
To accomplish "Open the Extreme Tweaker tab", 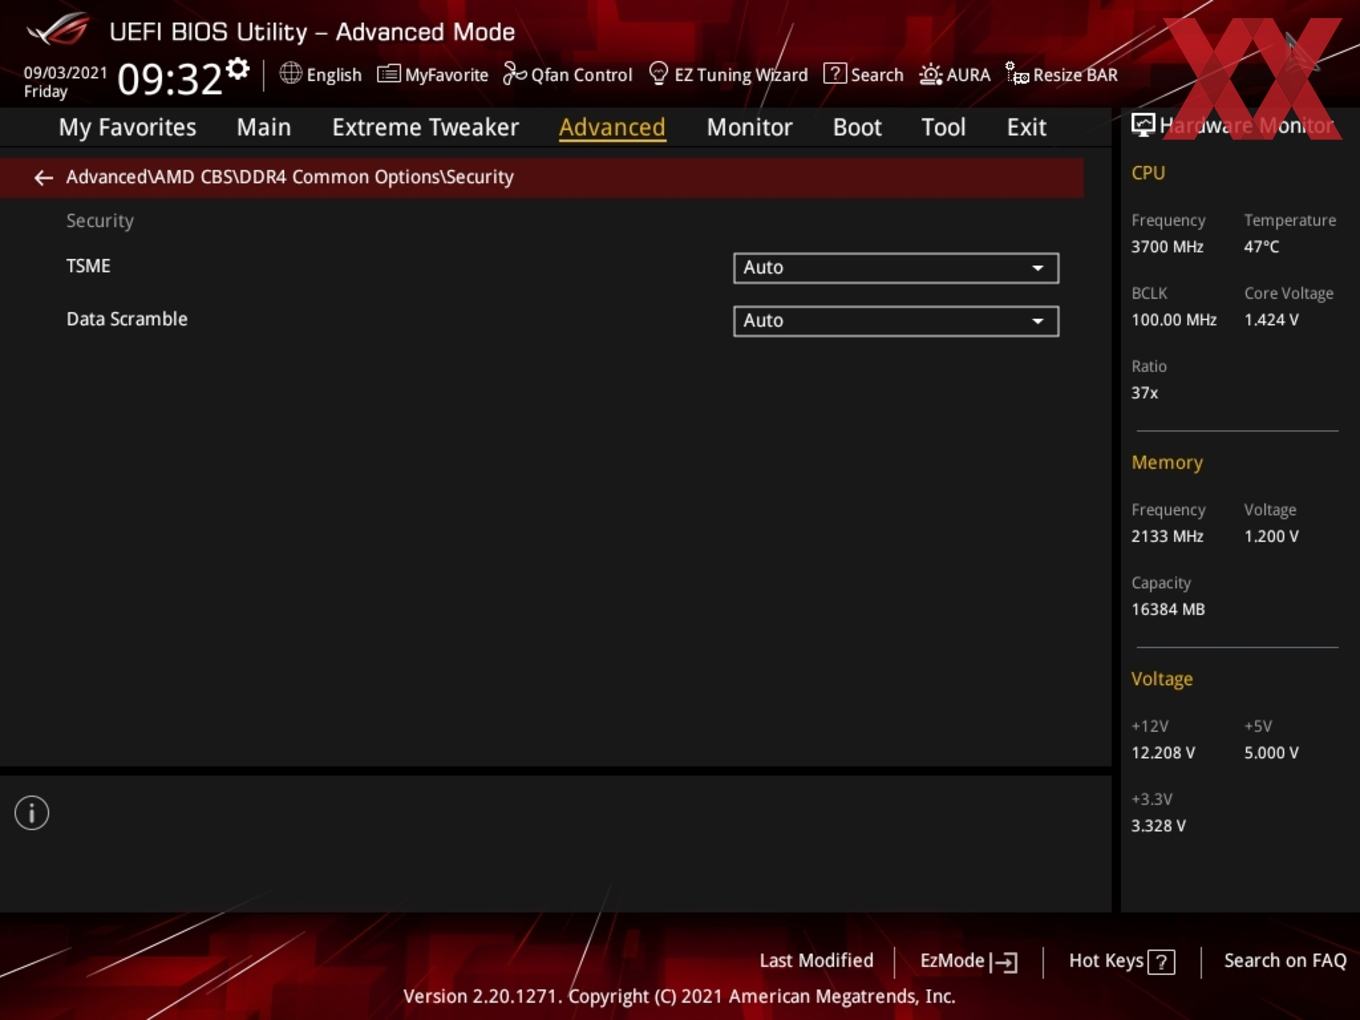I will [x=425, y=127].
